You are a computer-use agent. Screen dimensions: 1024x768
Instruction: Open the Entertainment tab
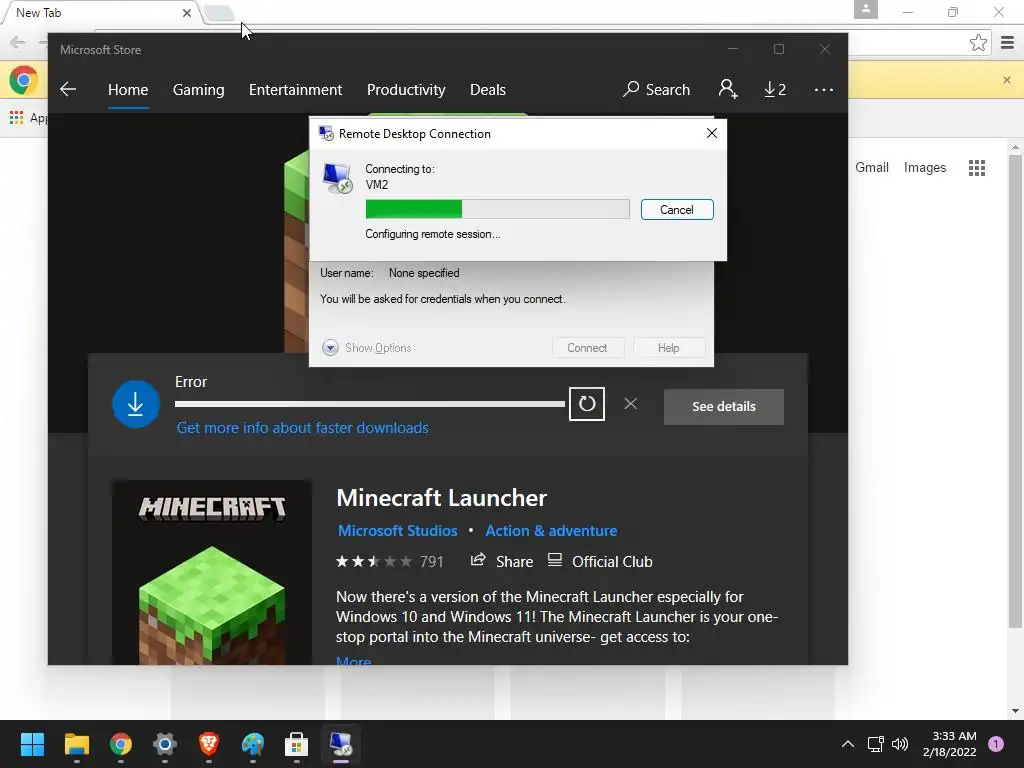coord(295,89)
